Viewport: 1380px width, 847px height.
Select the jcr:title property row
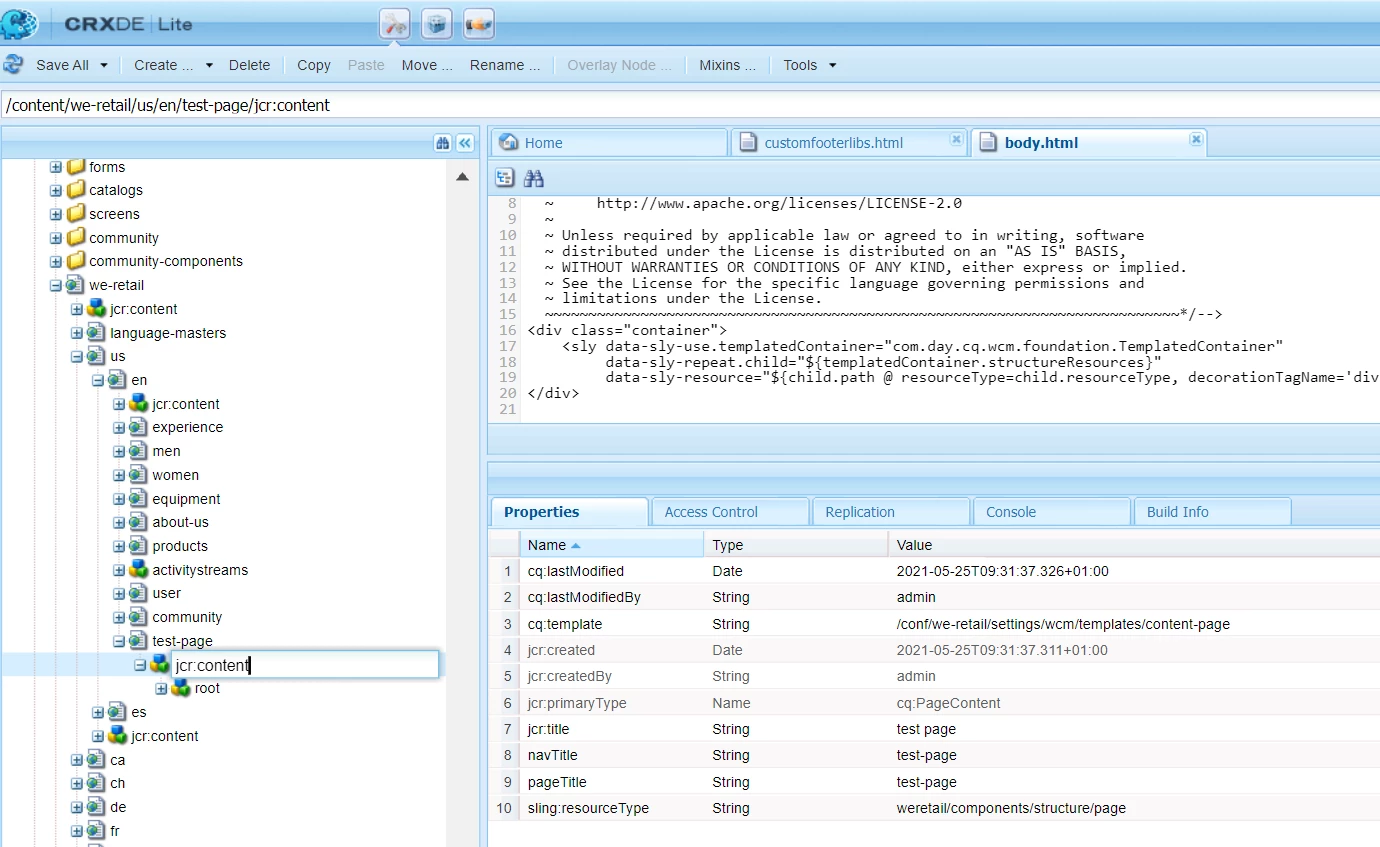934,729
